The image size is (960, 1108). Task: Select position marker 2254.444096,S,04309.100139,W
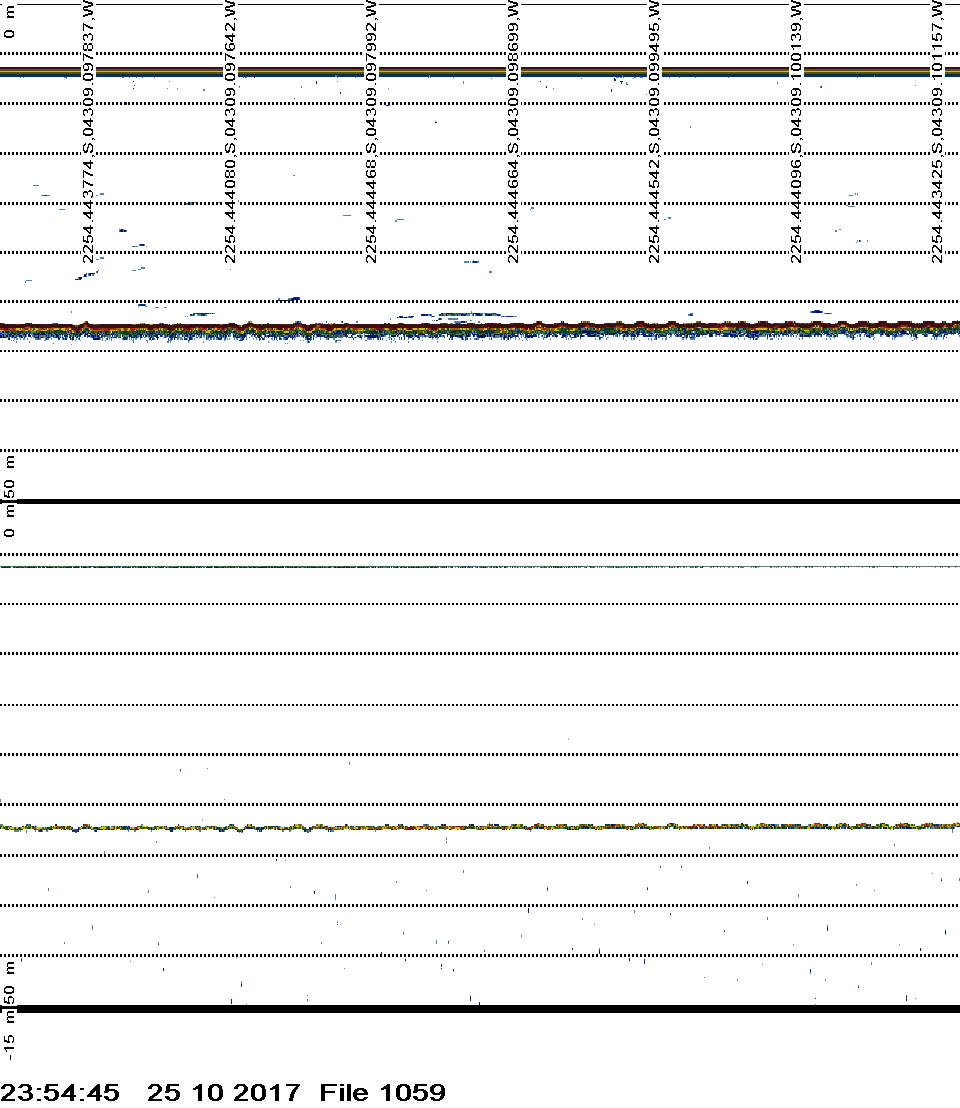click(x=797, y=132)
